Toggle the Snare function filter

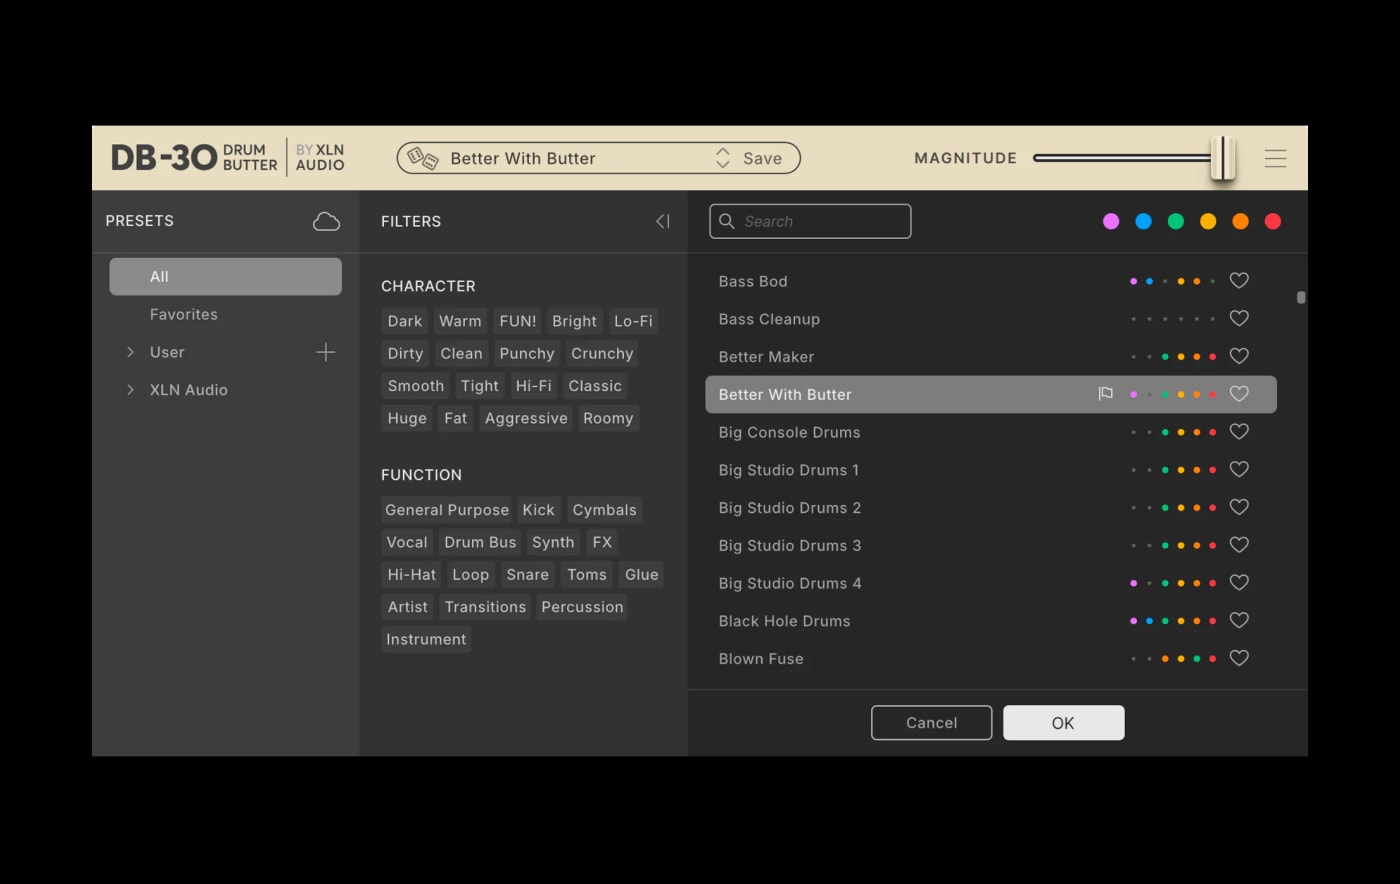coord(527,575)
